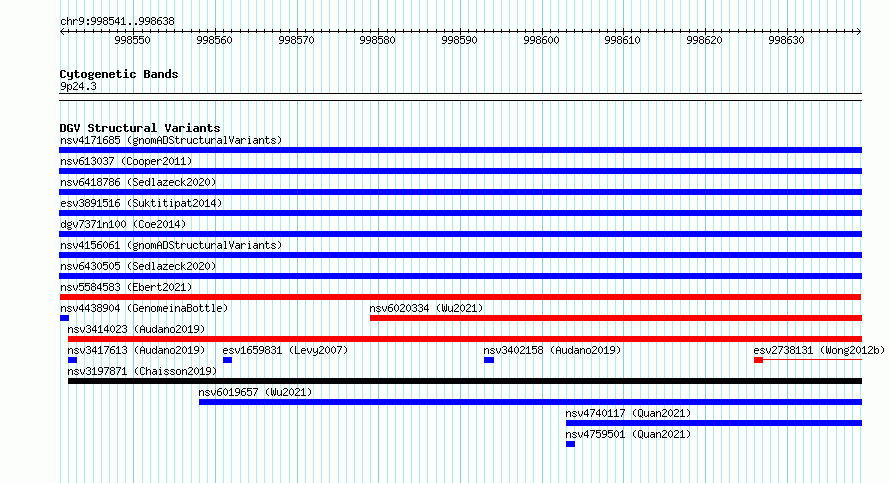Click esv1659831 (Levy2007) label

pos(285,350)
